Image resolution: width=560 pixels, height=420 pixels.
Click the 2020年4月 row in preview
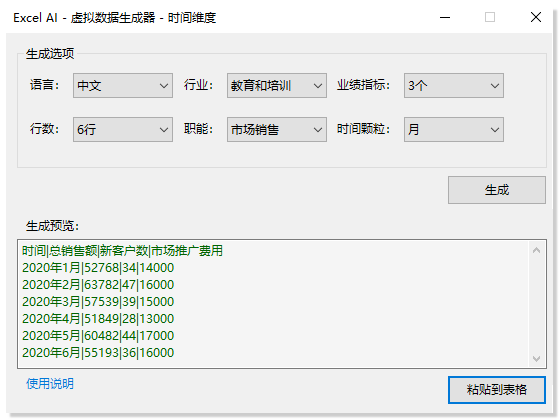pos(98,319)
